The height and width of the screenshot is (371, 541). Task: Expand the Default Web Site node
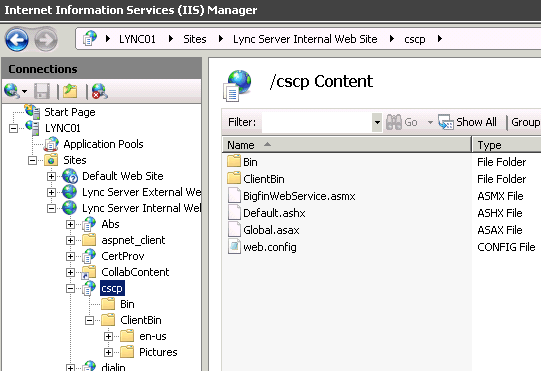click(x=51, y=176)
